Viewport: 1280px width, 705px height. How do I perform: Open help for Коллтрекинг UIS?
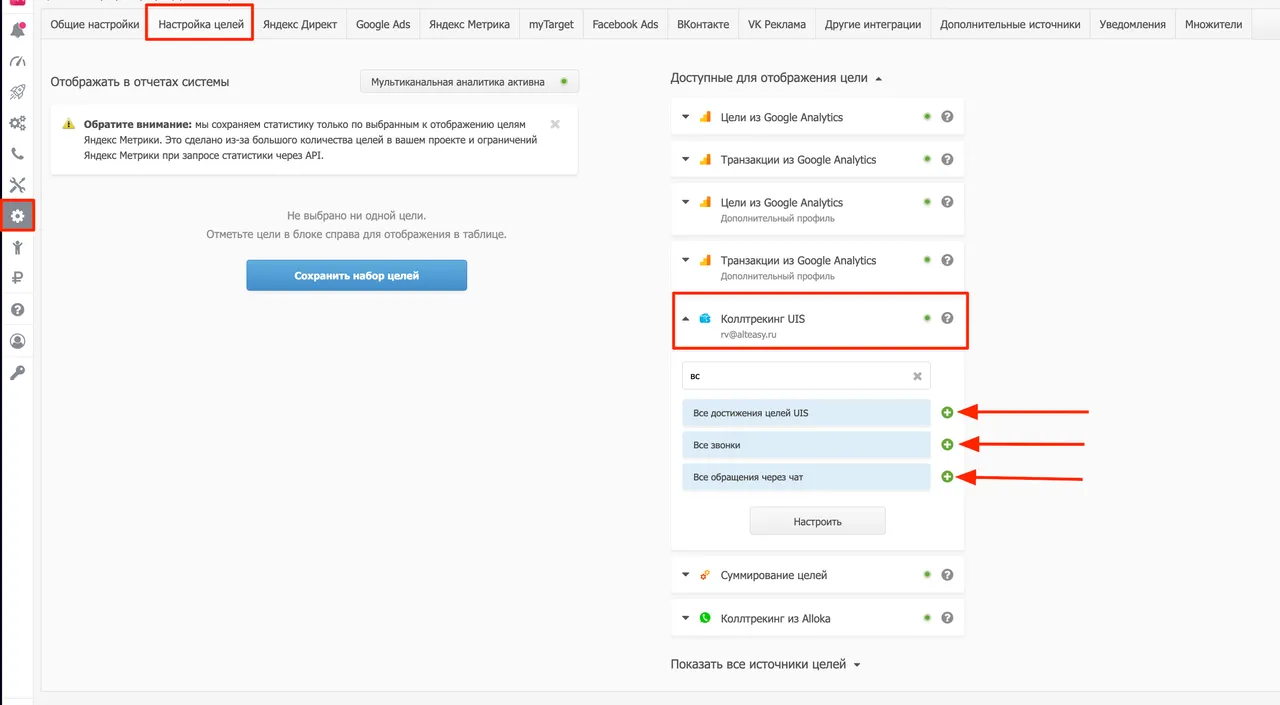(947, 318)
